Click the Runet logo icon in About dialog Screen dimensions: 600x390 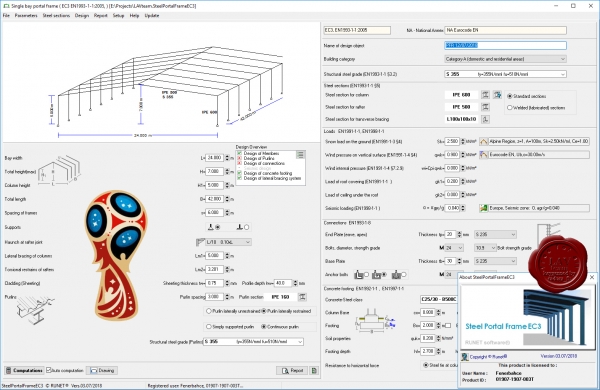[x=465, y=356]
